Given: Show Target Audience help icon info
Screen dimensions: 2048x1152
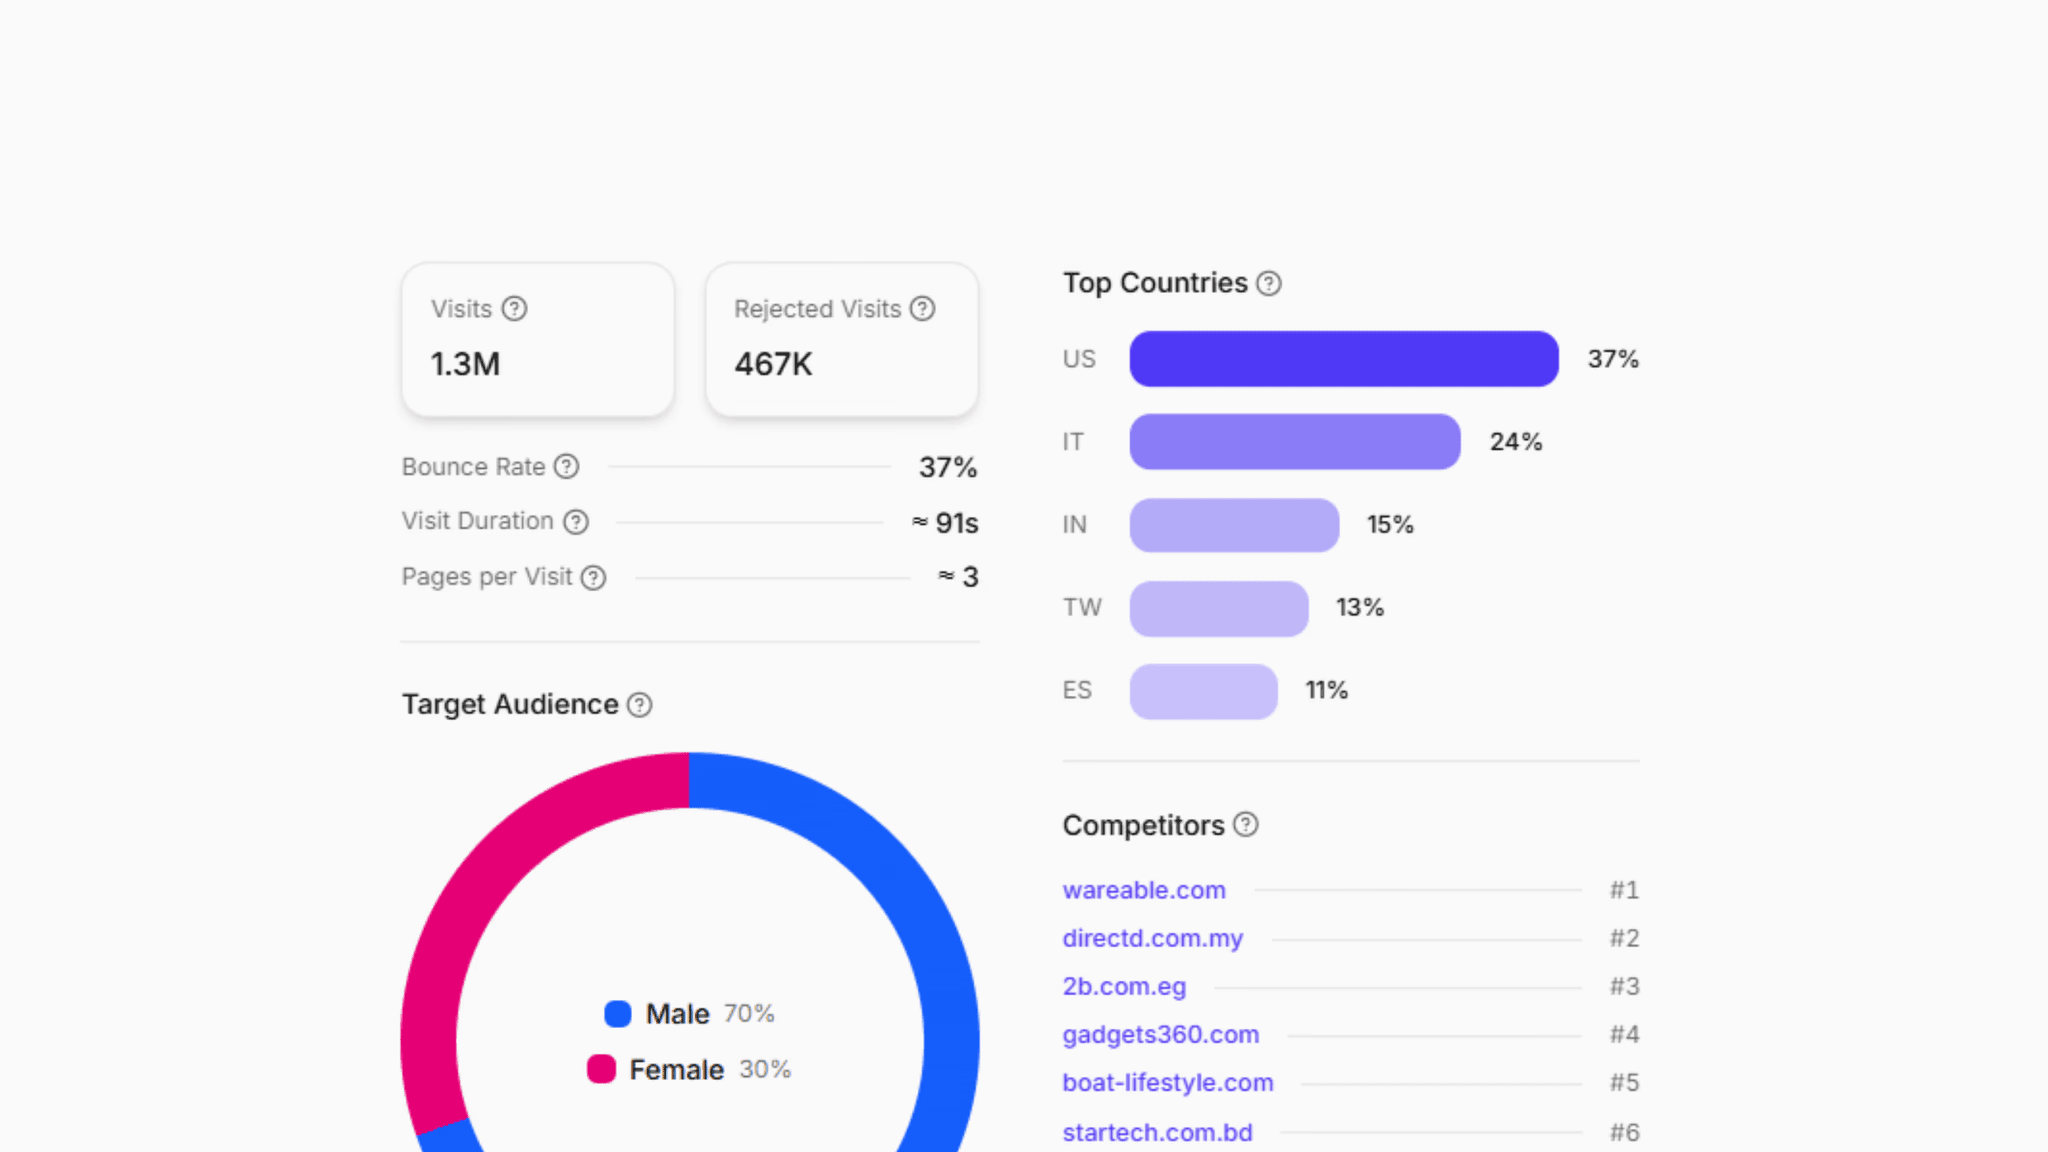Looking at the screenshot, I should pyautogui.click(x=640, y=705).
